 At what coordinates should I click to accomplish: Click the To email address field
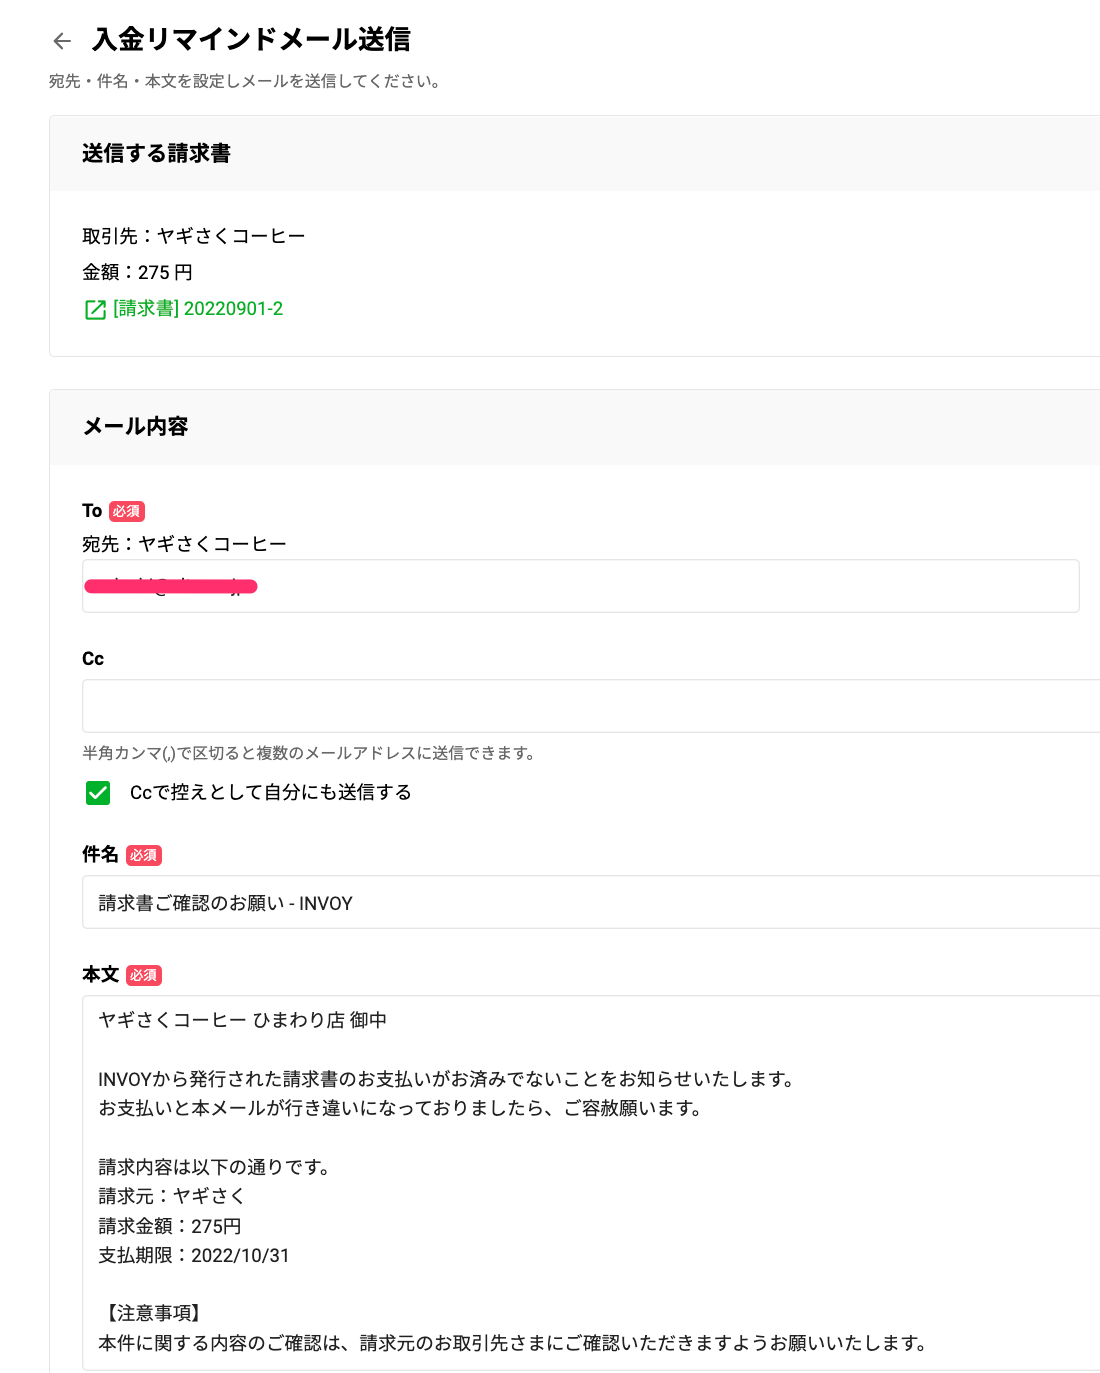pos(581,586)
